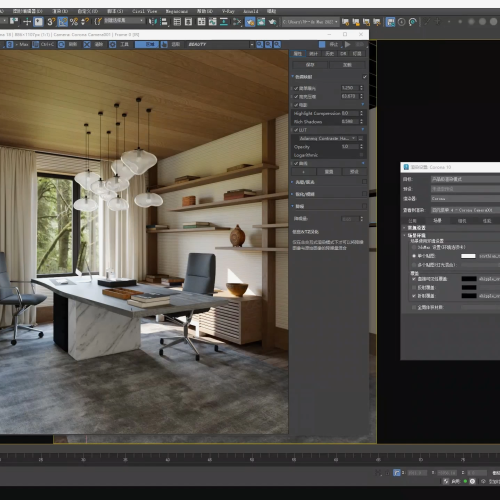Viewport: 500px width, 500px height.
Task: Click the white single-map color swatch
Action: point(468,256)
